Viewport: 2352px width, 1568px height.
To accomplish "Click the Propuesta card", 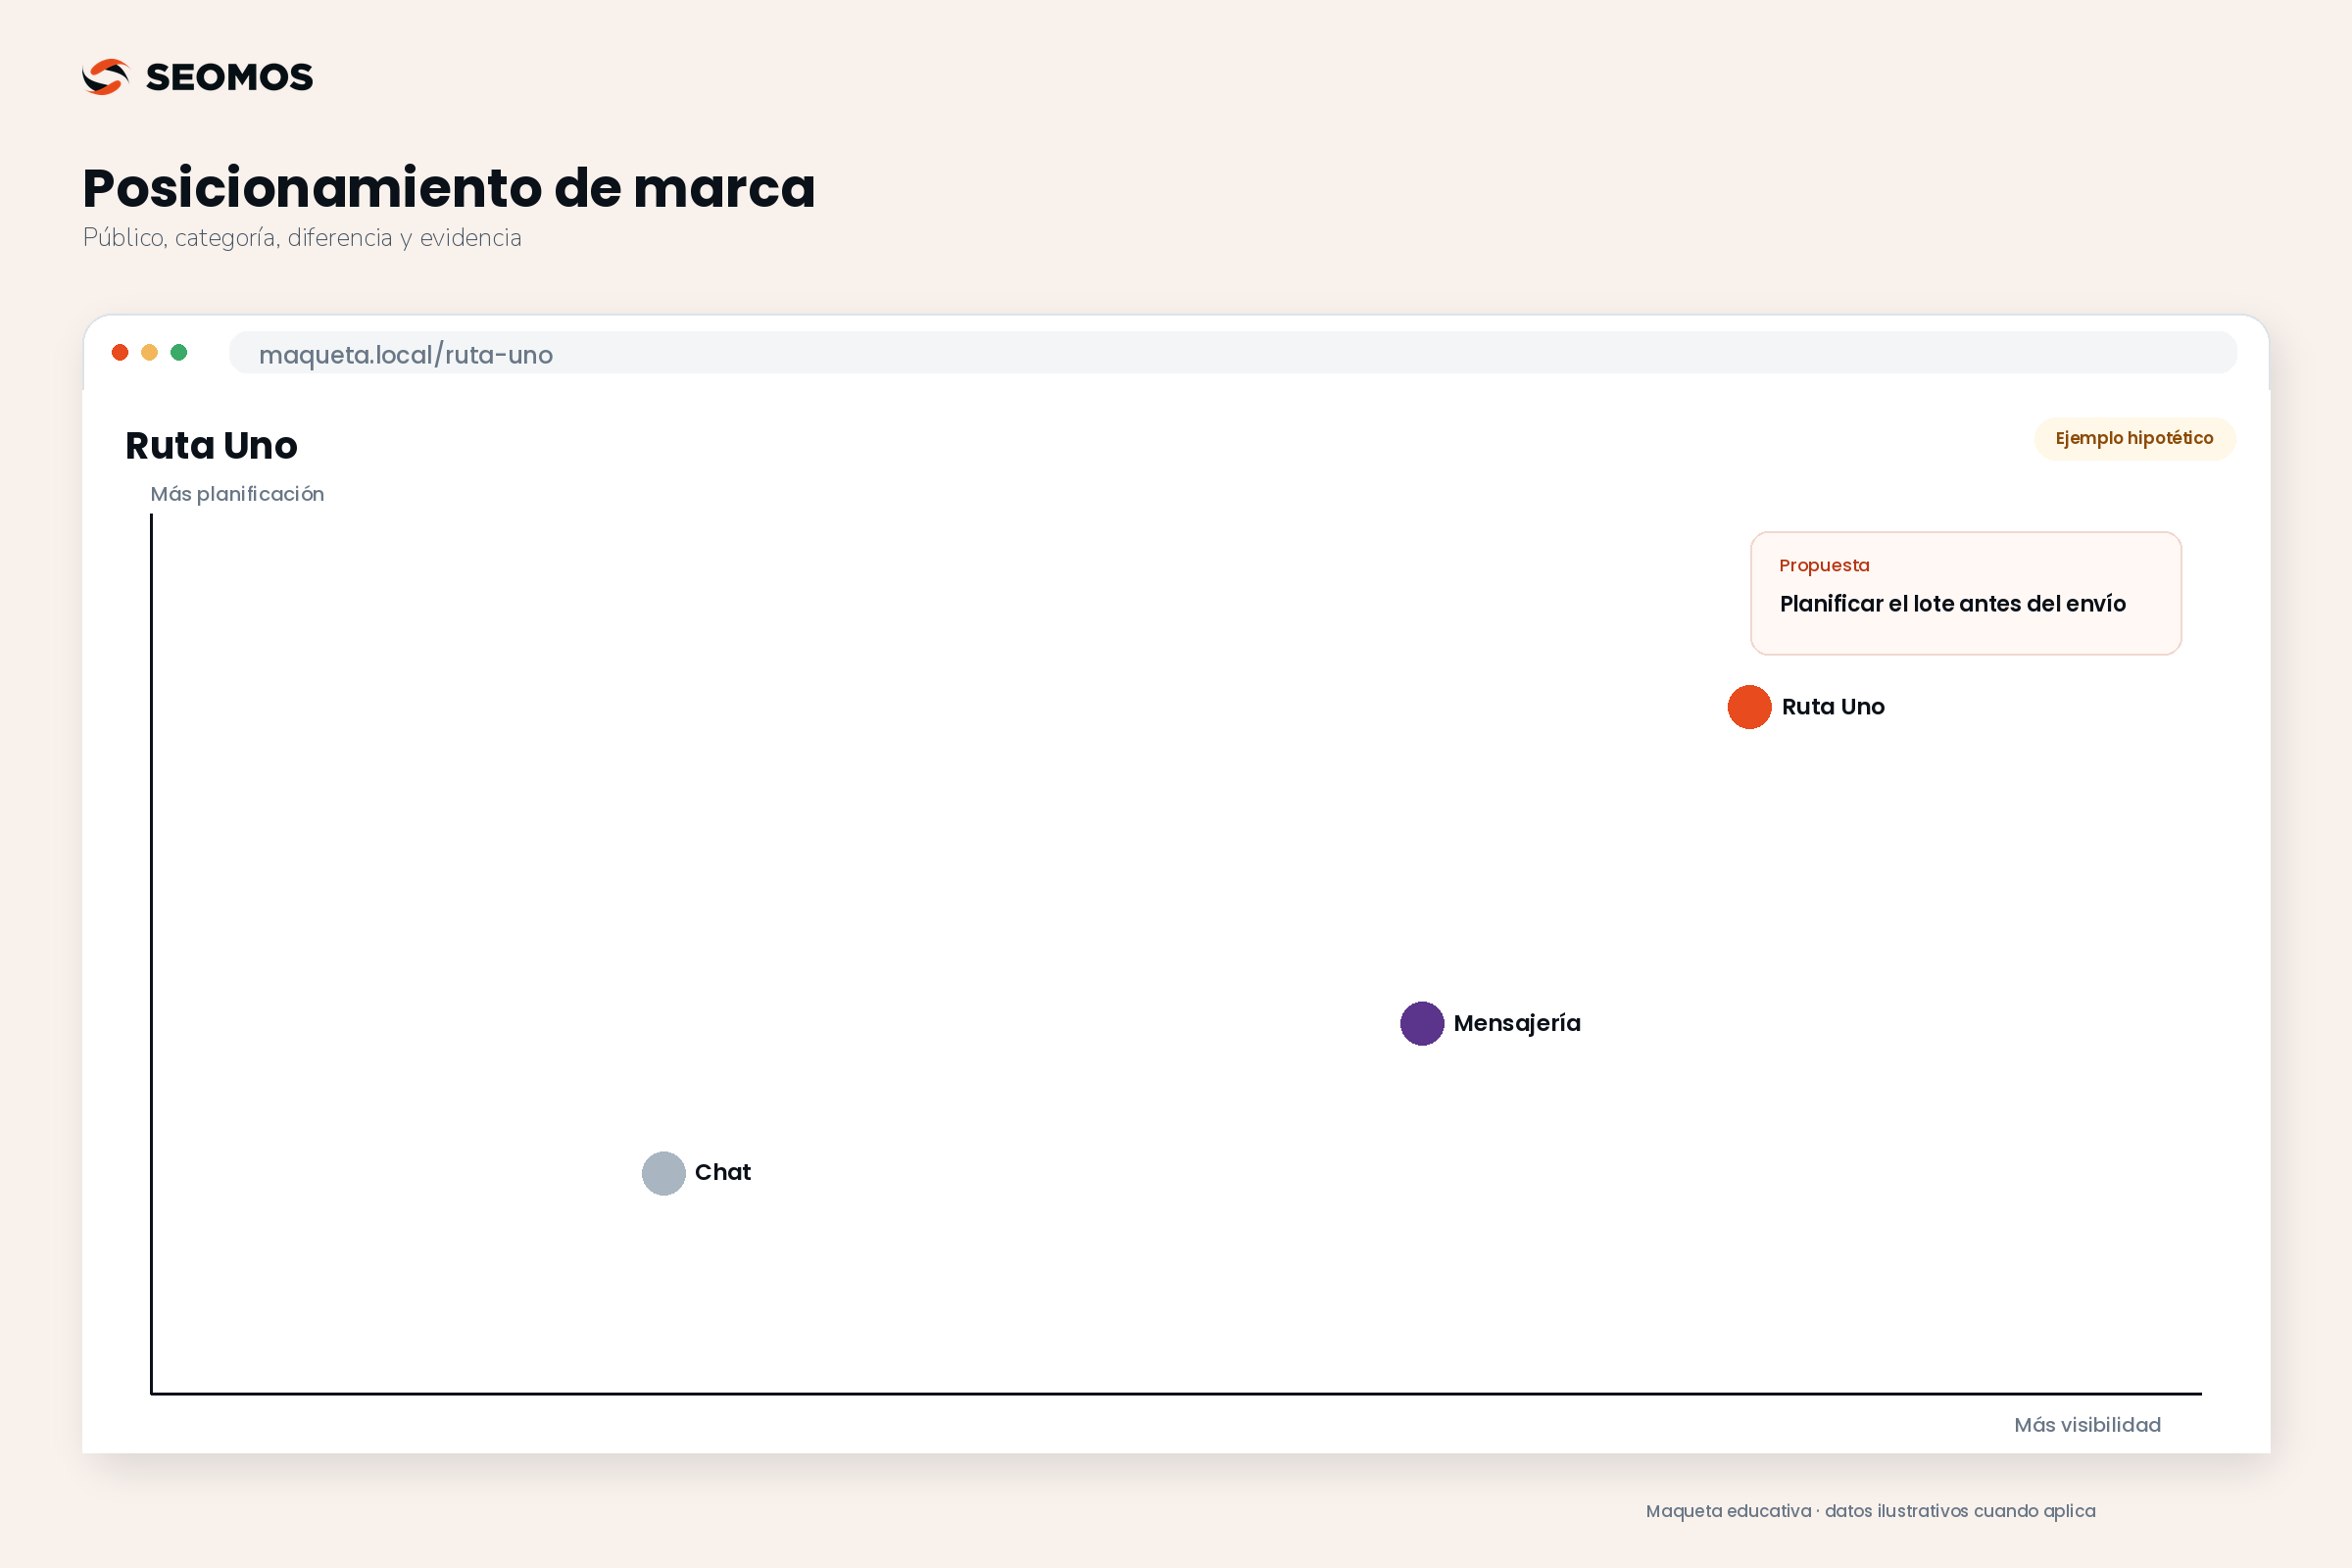I will tap(1965, 593).
